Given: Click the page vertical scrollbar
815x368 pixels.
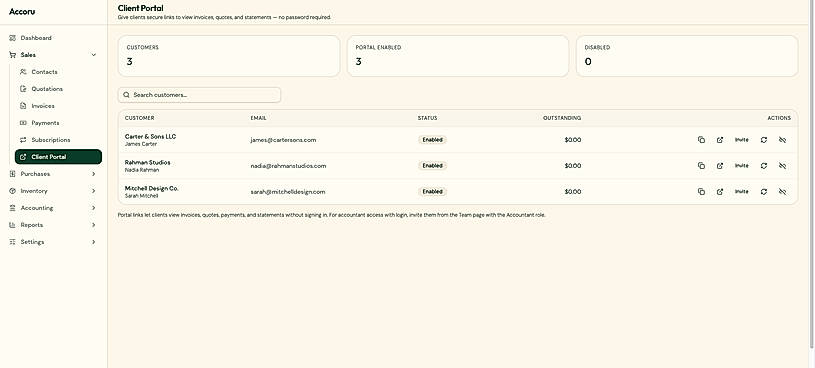Looking at the screenshot, I should (812, 174).
